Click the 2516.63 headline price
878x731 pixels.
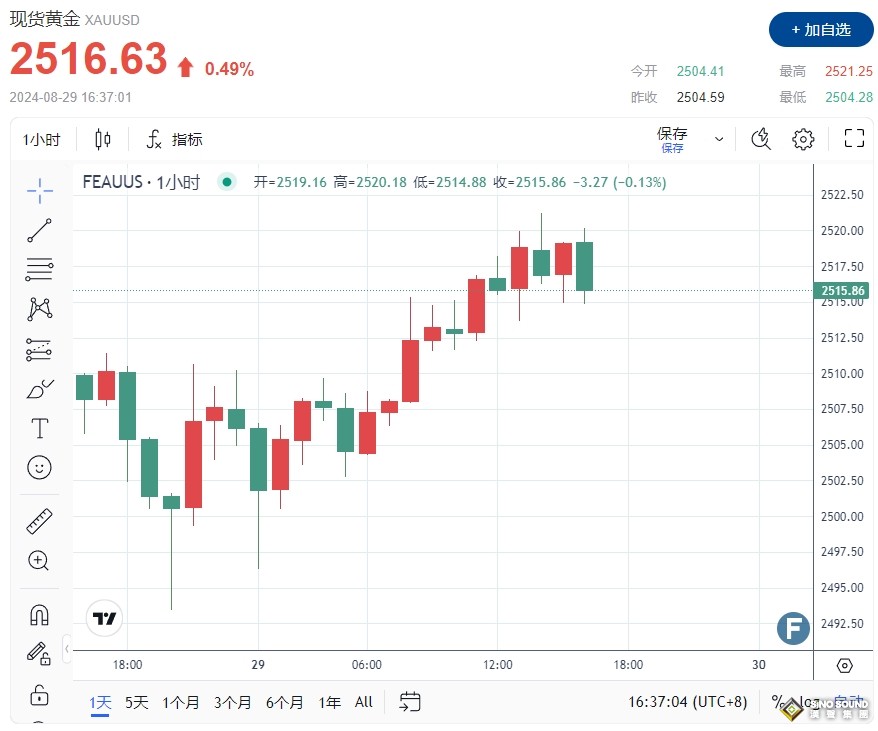(88, 58)
